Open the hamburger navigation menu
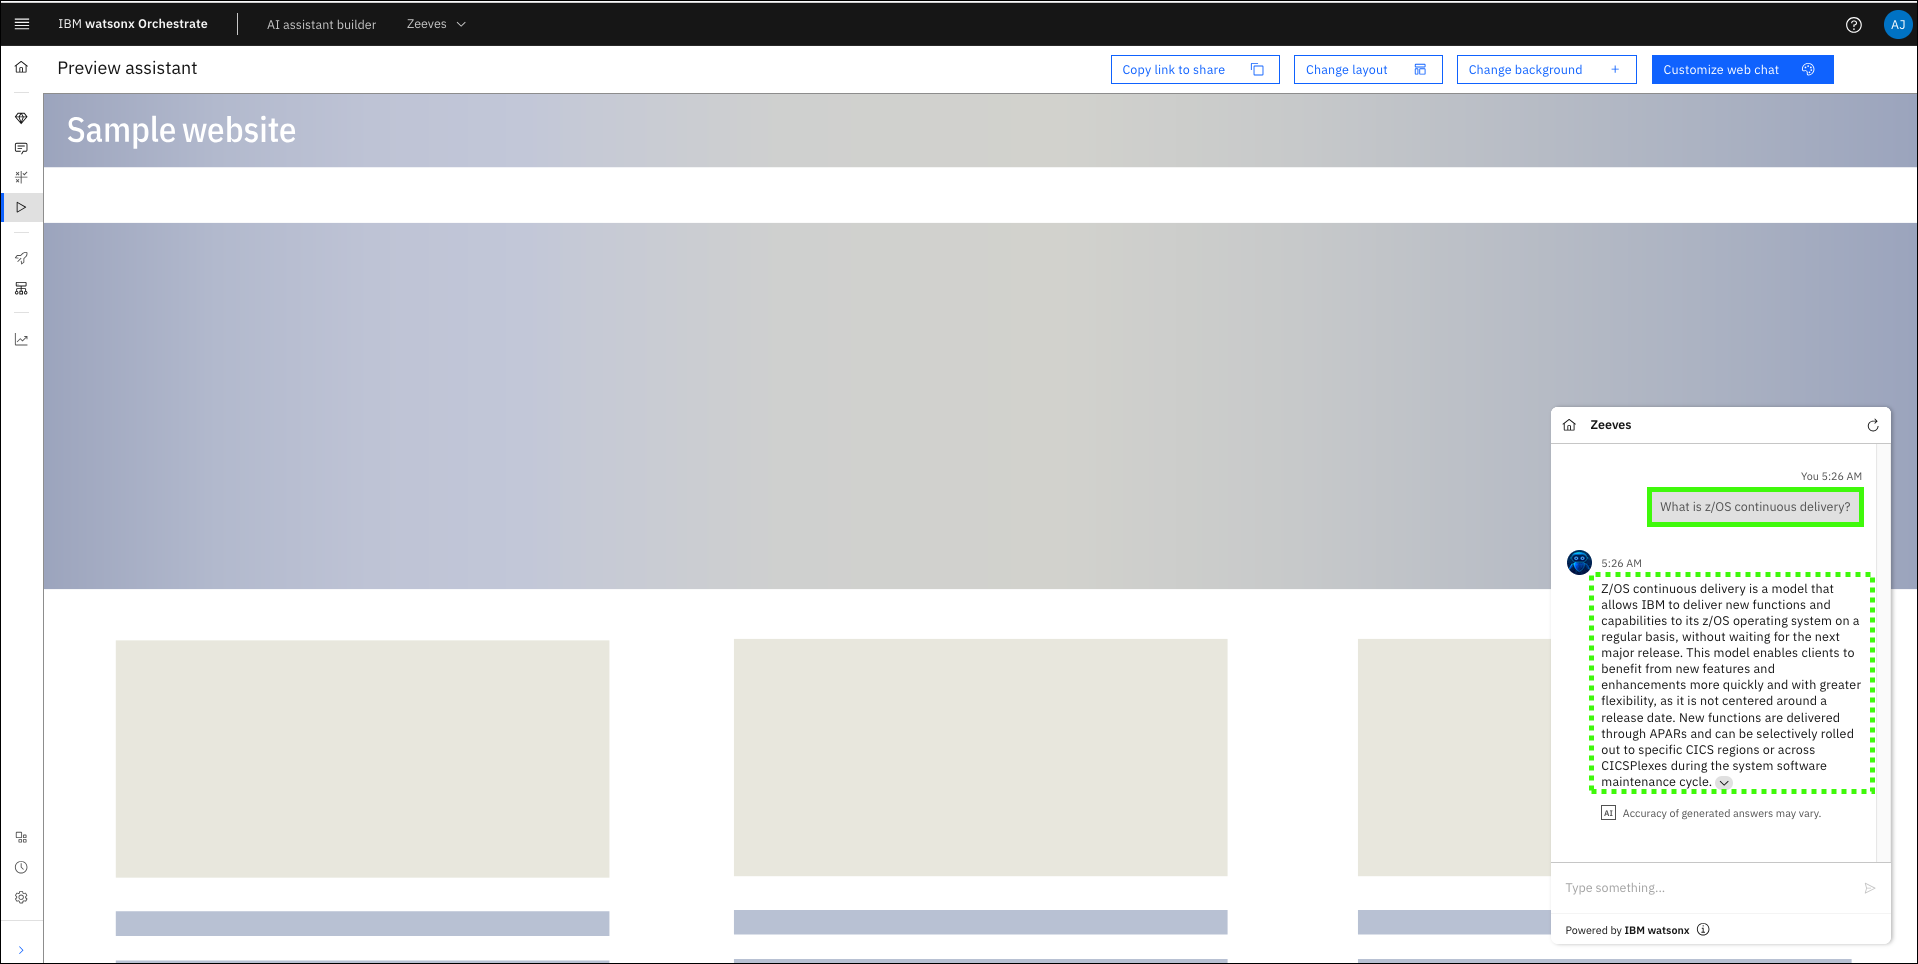 point(22,24)
